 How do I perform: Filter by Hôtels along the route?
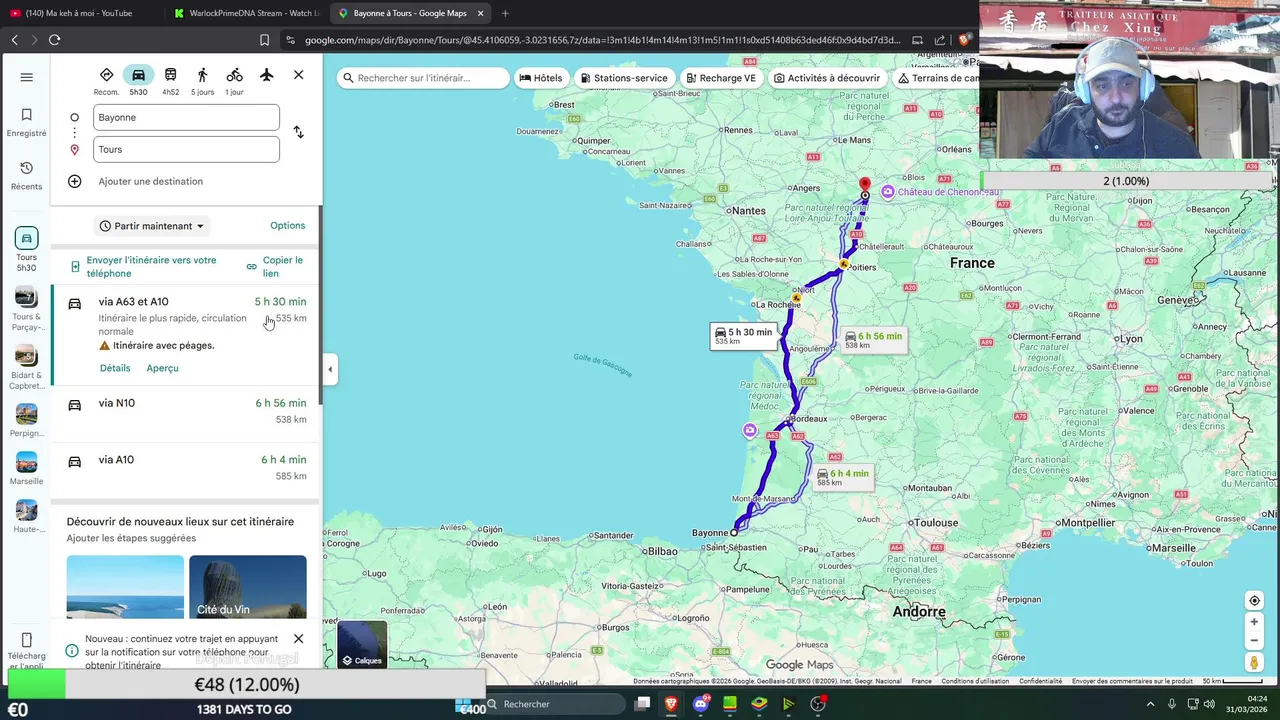tap(541, 78)
